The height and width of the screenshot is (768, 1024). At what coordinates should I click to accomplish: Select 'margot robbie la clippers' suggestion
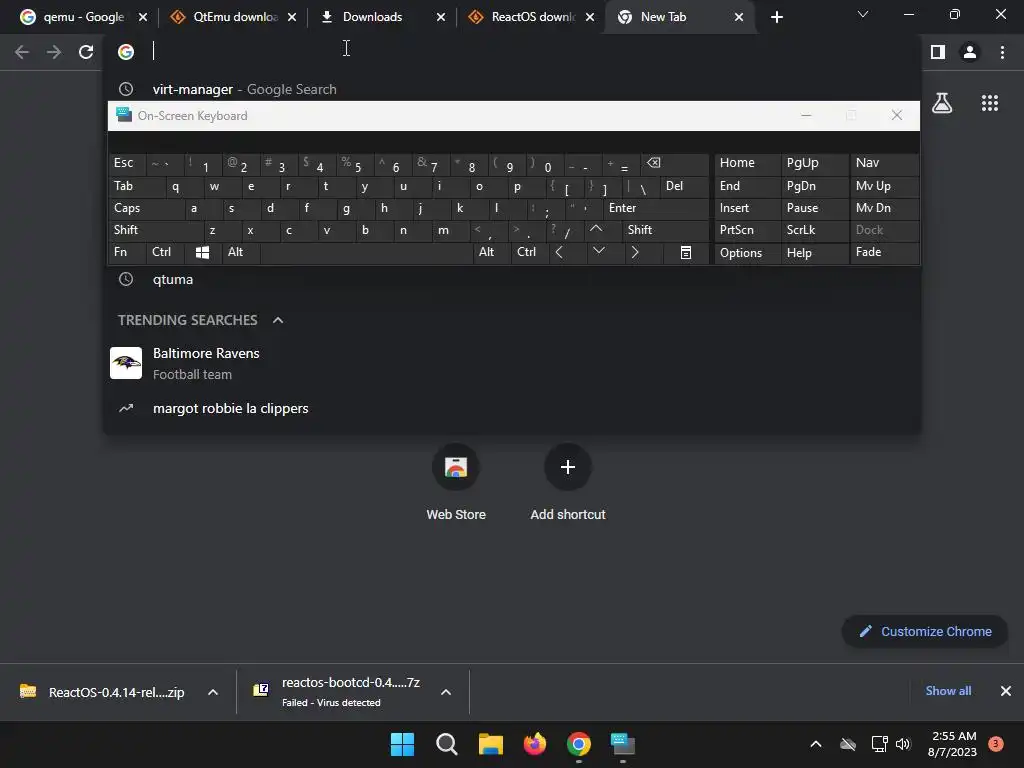pyautogui.click(x=513, y=408)
